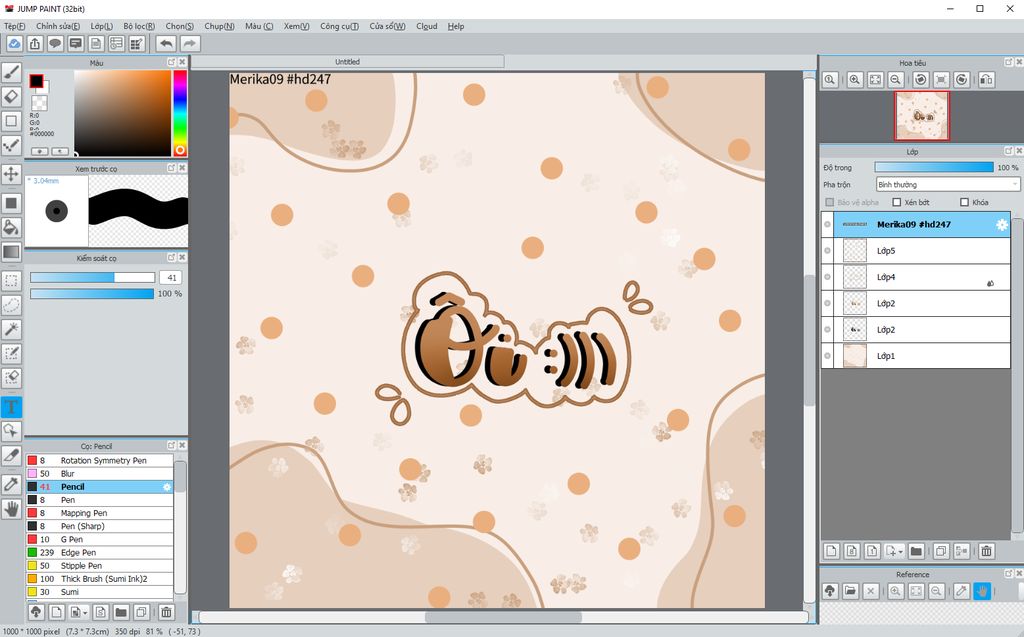Viewport: 1024px width, 637px height.
Task: Select the Brush tool in left toolbar
Action: (11, 73)
